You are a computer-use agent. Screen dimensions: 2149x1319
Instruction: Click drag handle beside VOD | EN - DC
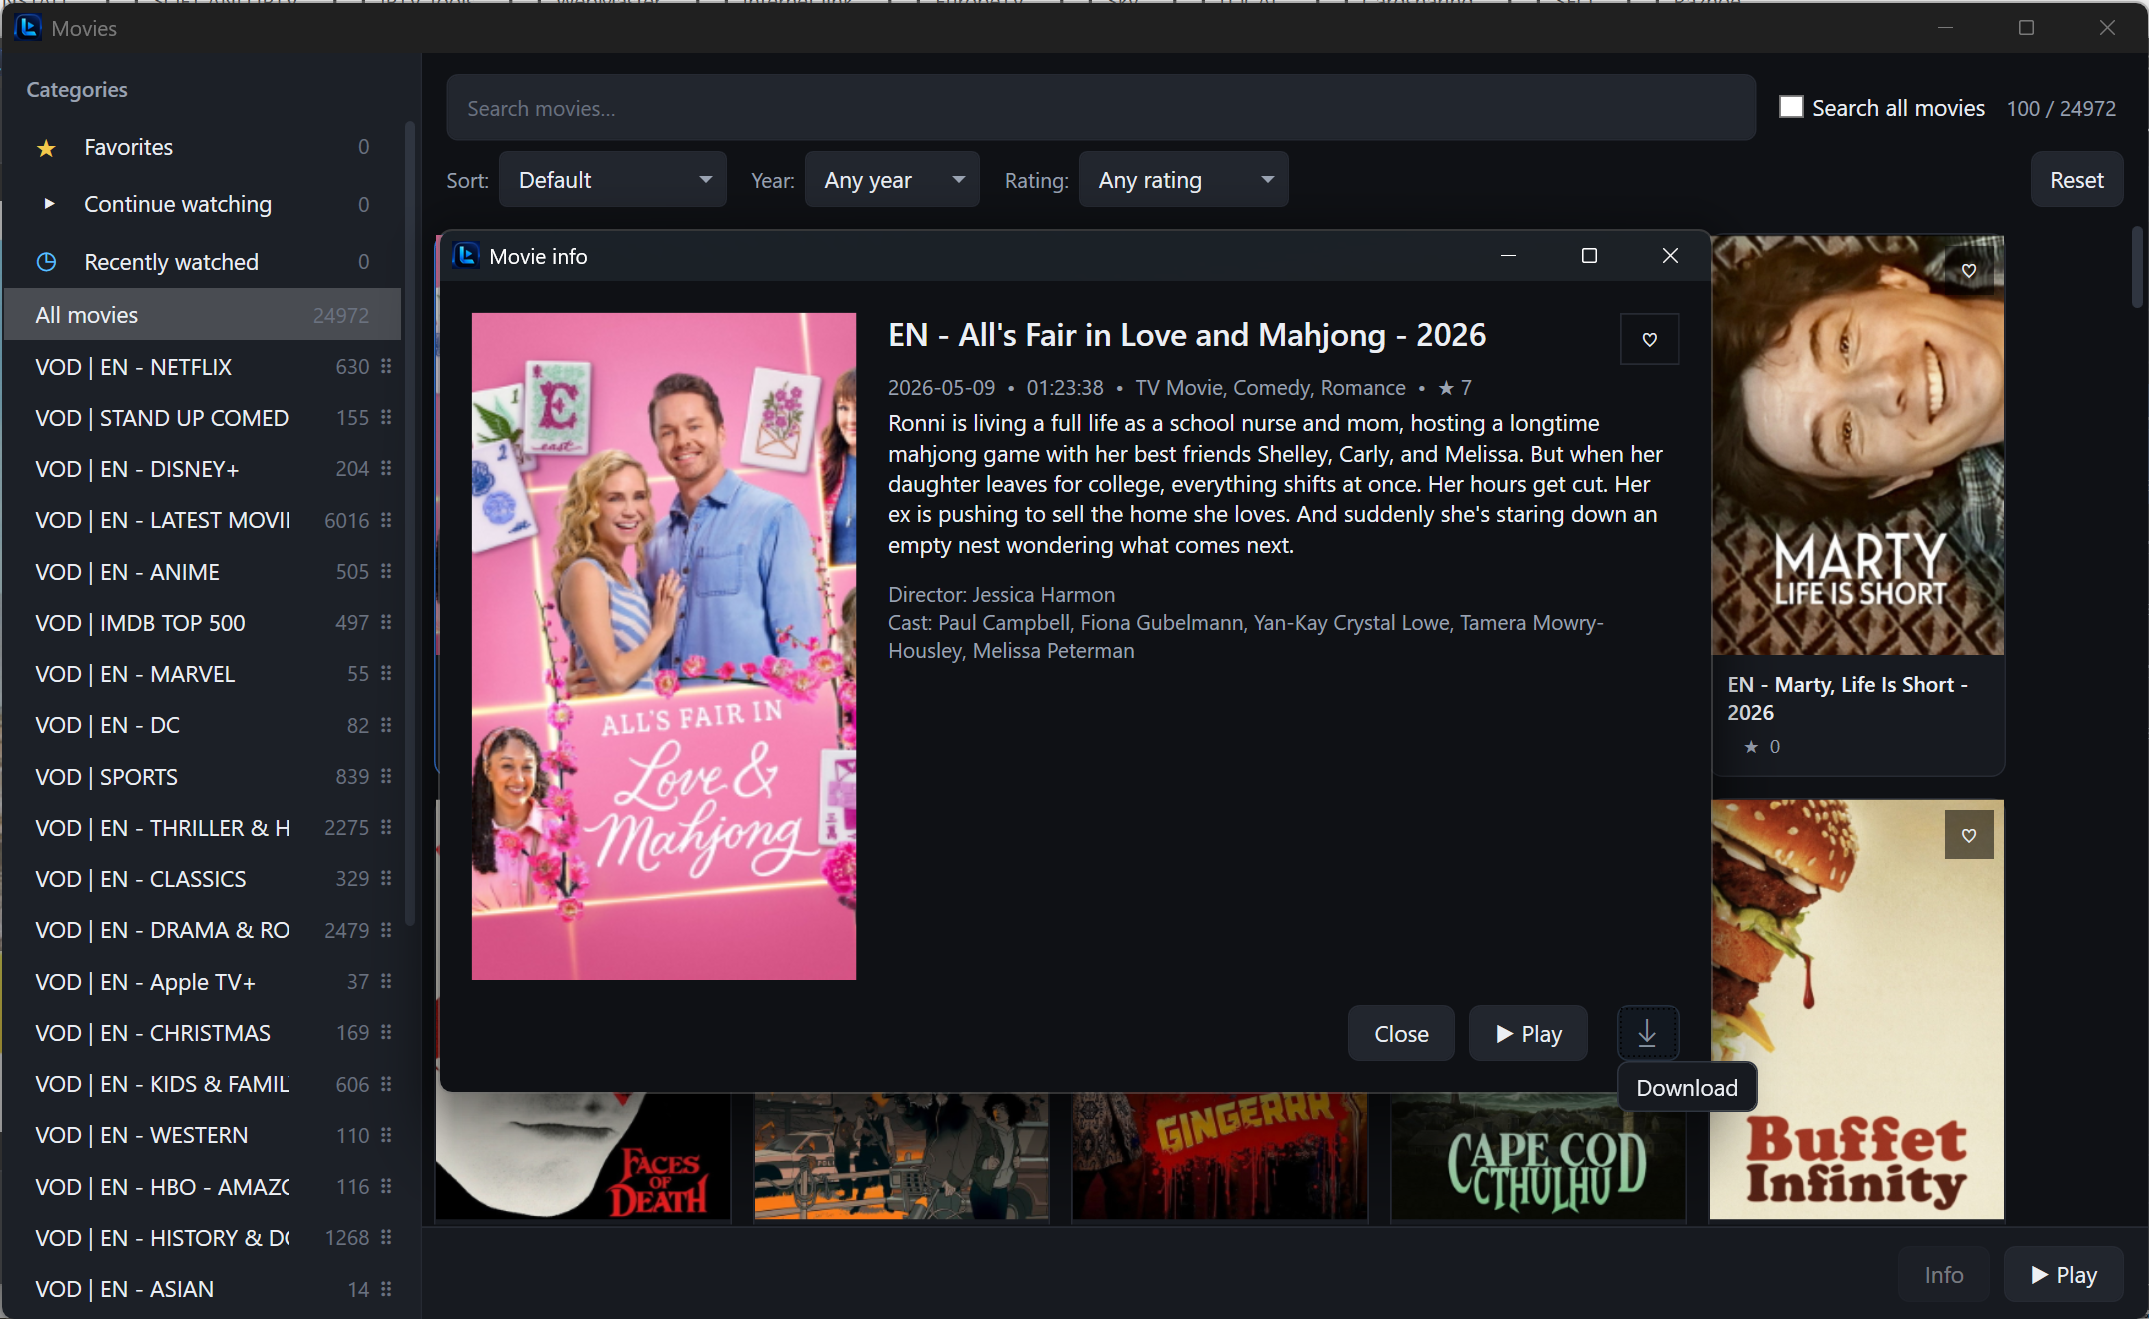coord(386,726)
